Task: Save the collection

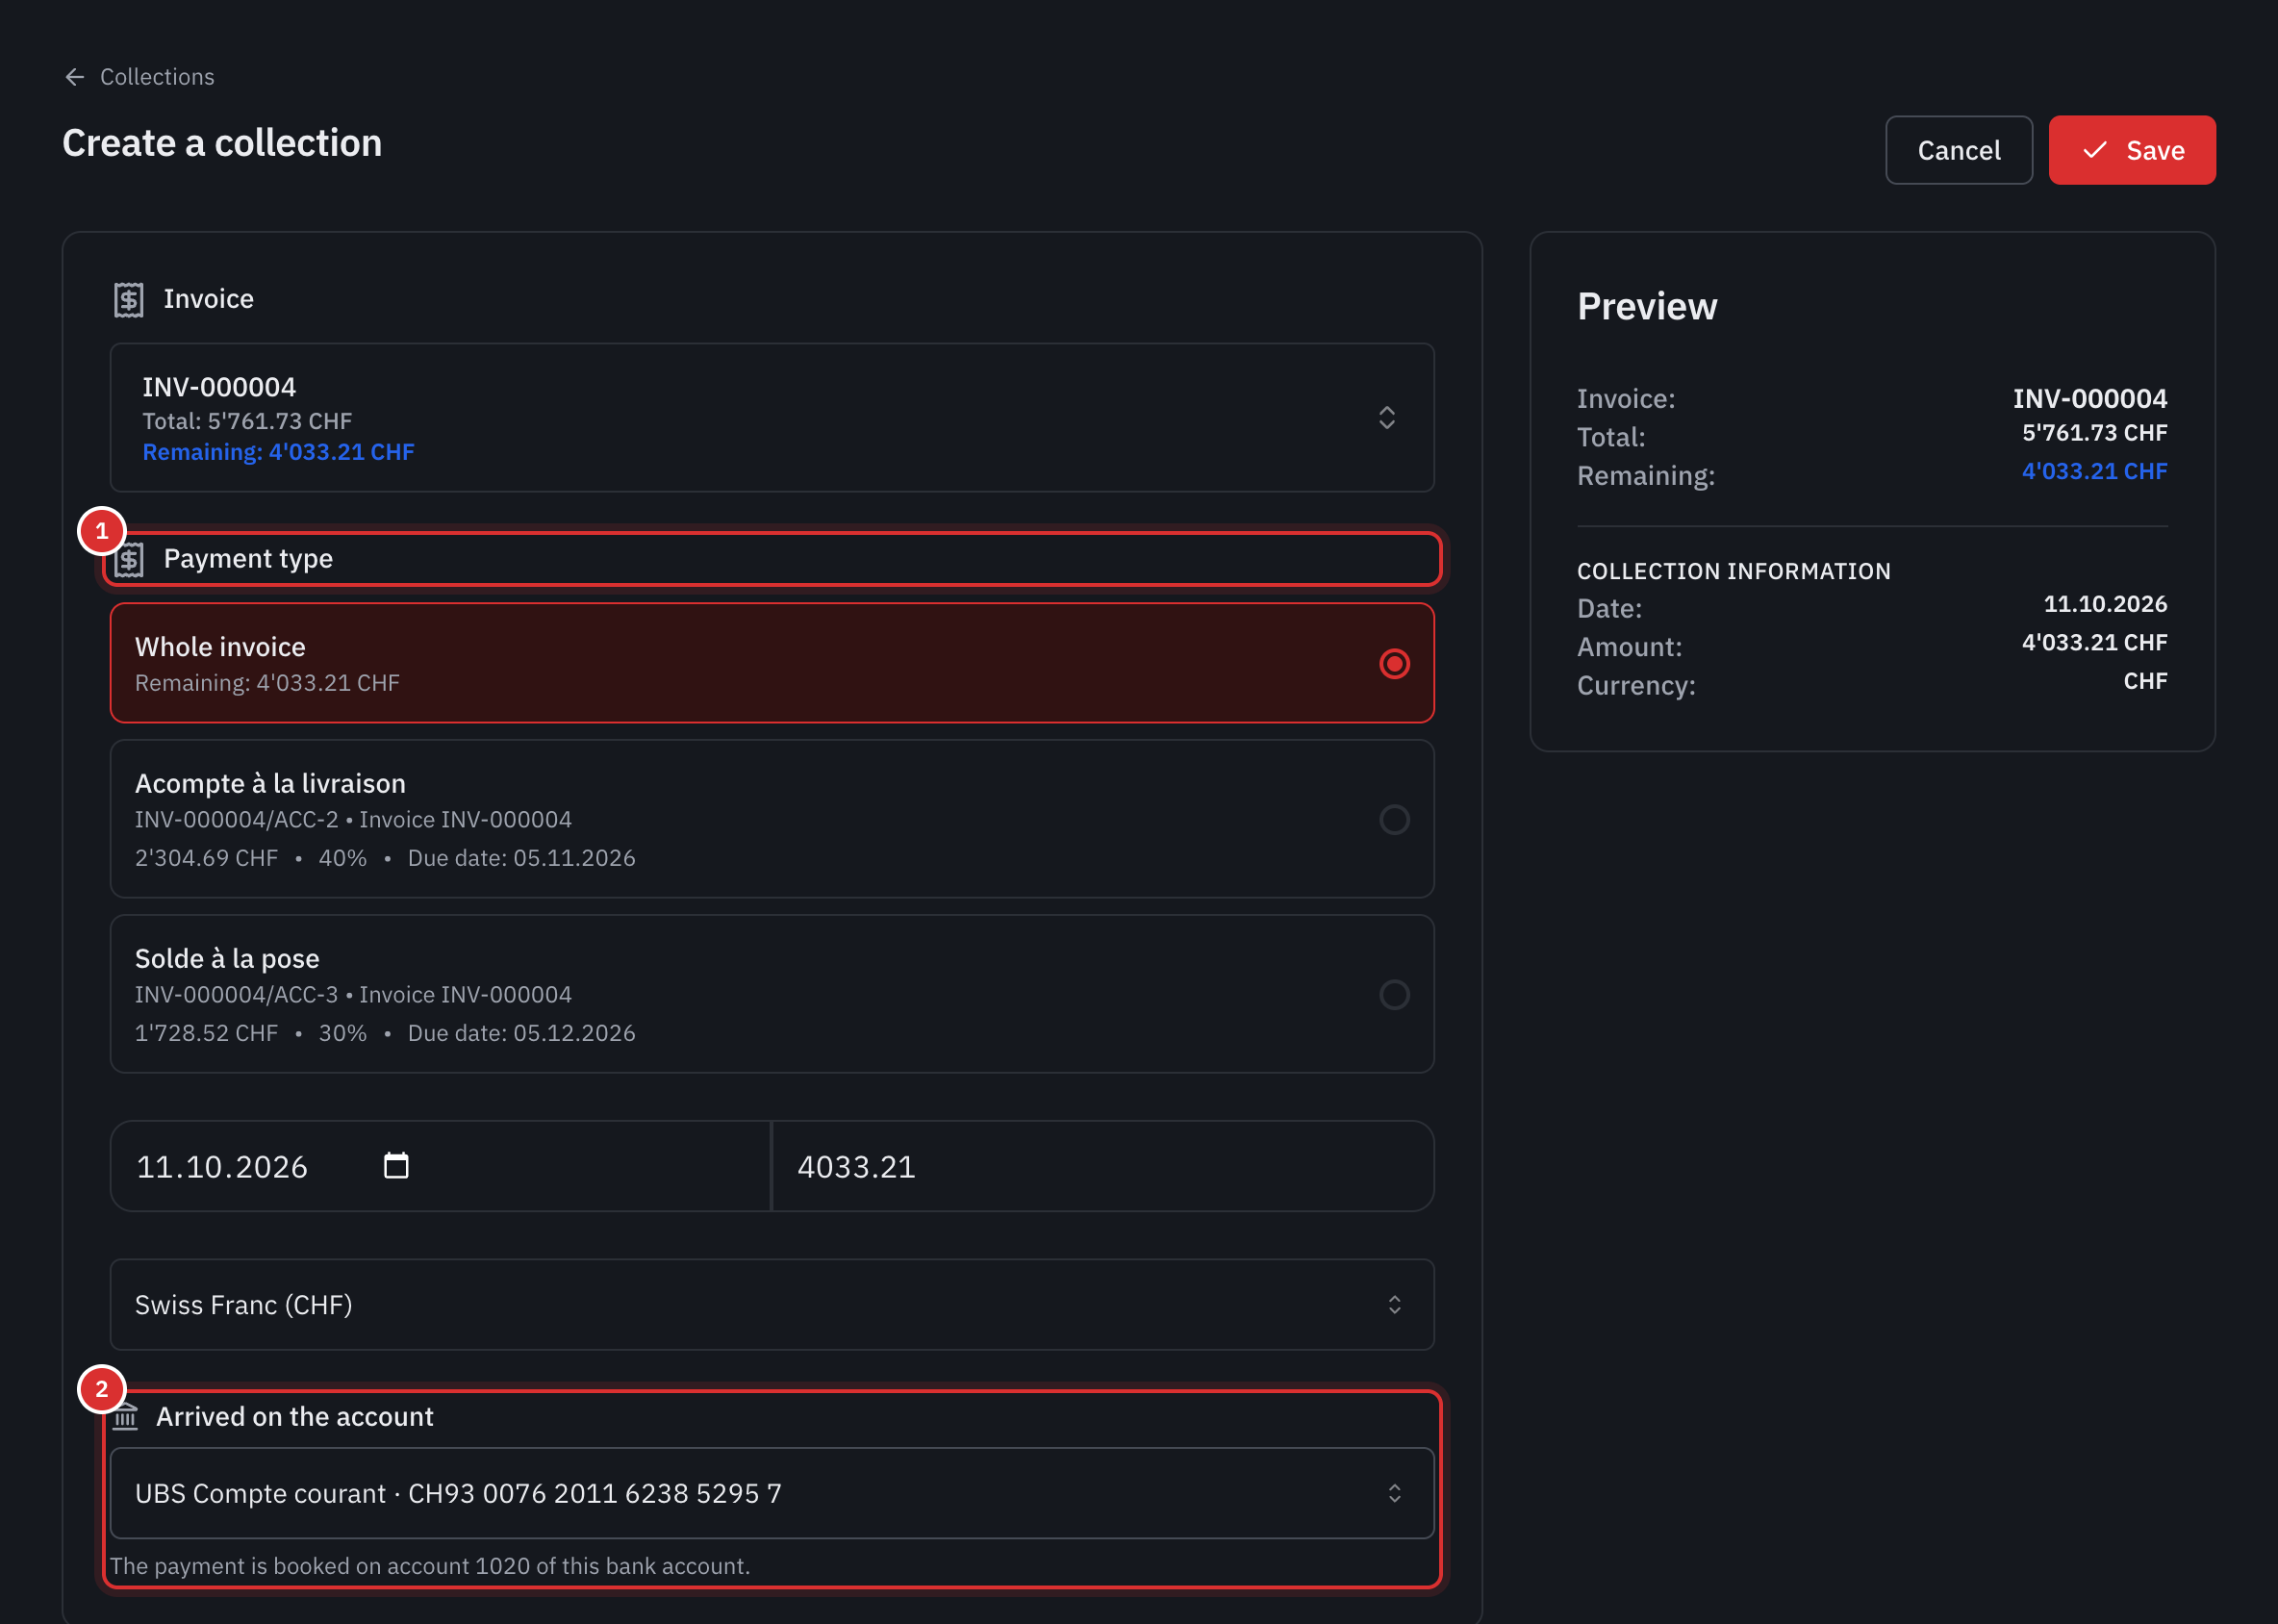Action: [x=2131, y=150]
